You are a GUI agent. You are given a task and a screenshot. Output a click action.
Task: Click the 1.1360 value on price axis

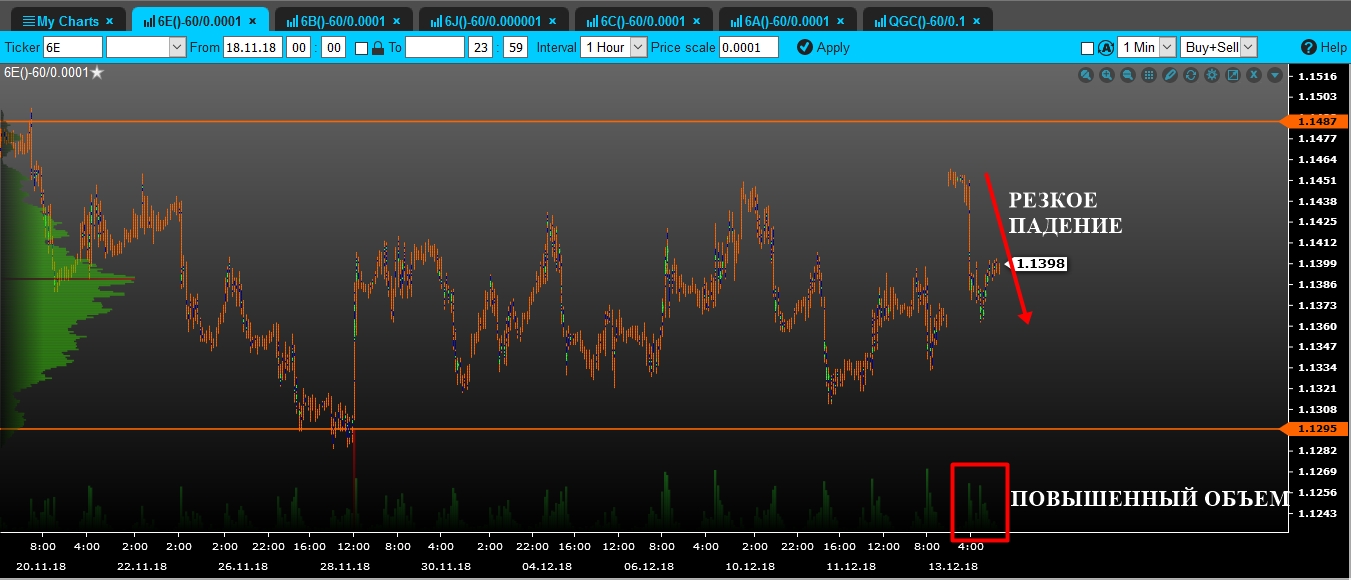point(1317,326)
